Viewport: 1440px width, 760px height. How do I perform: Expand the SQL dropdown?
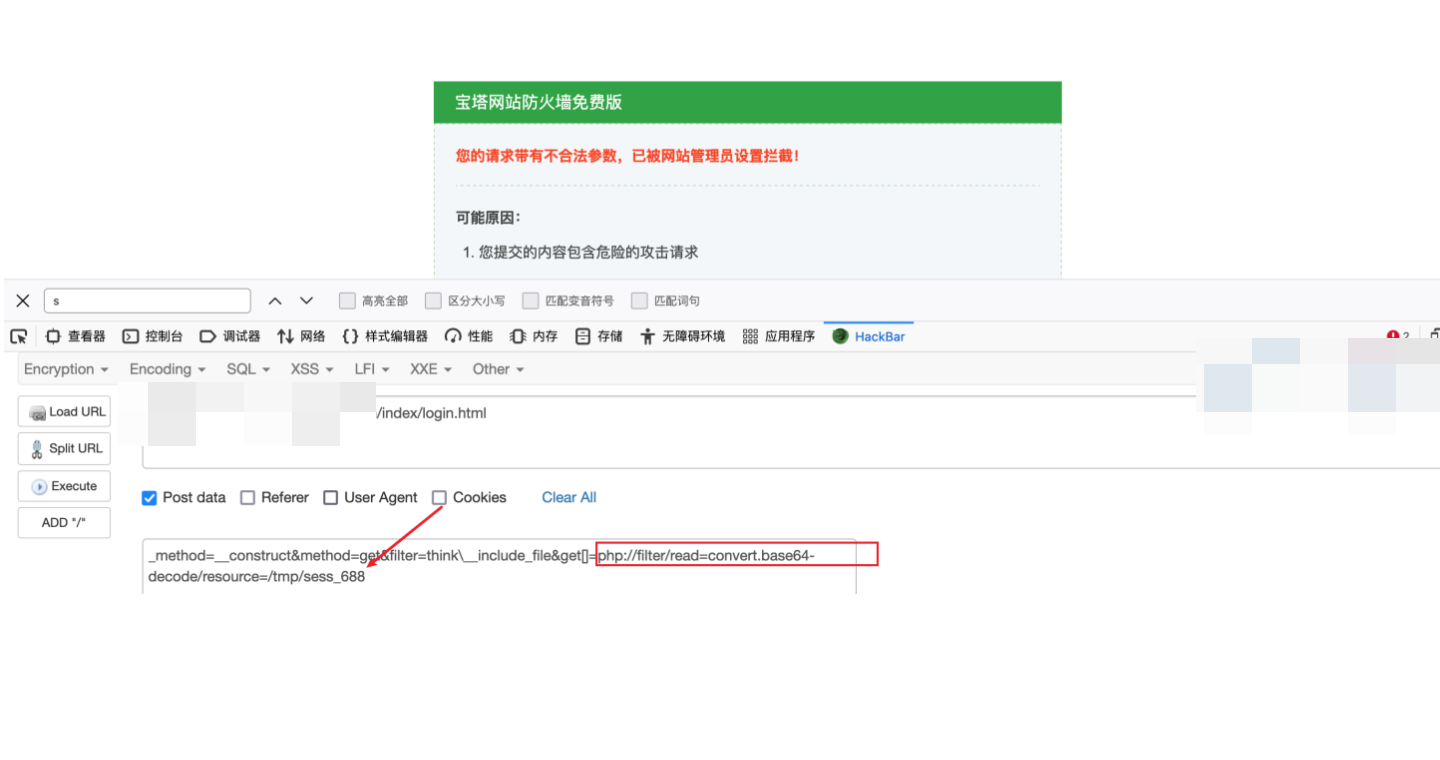point(248,369)
